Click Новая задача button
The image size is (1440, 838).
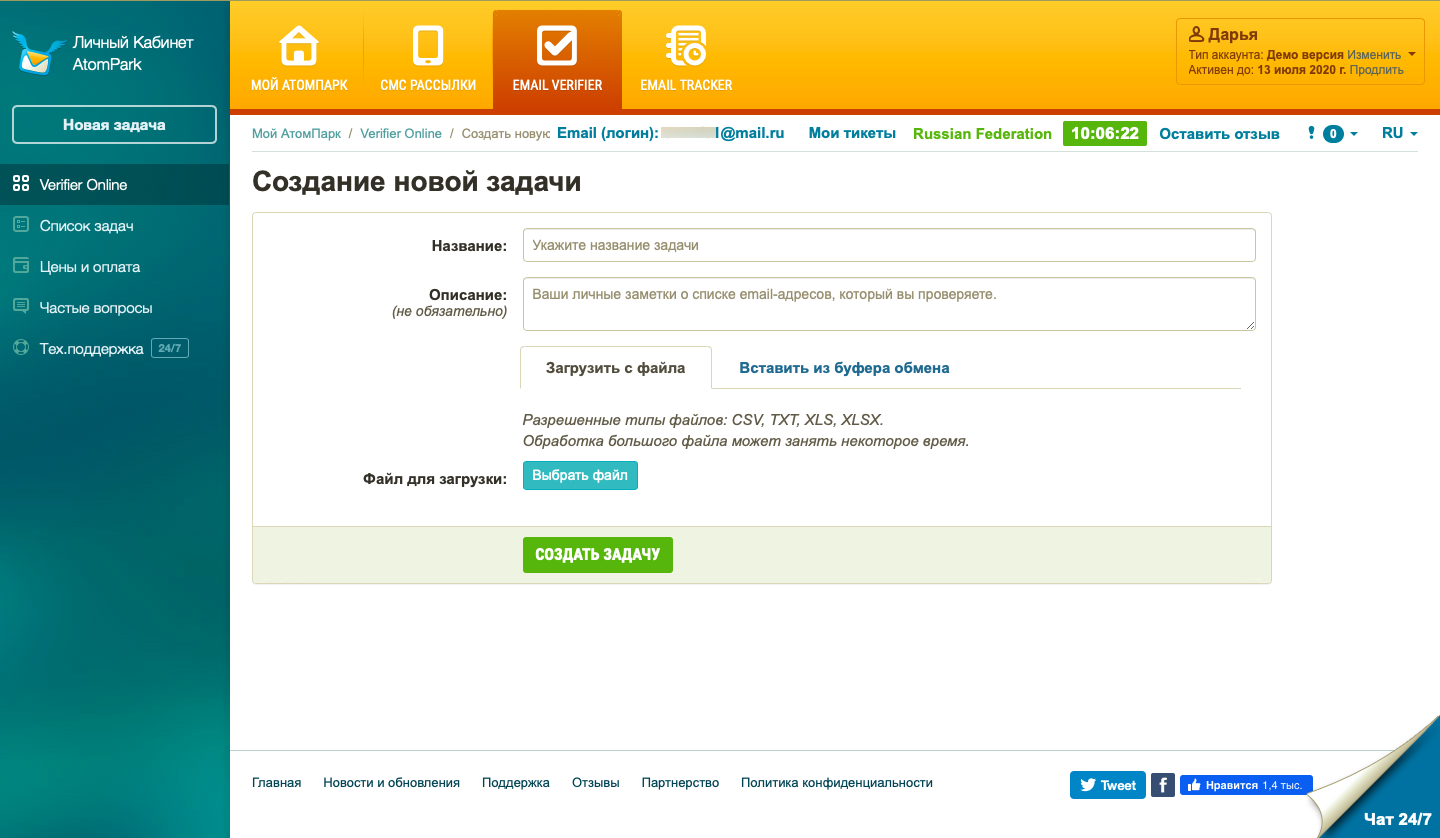(114, 125)
